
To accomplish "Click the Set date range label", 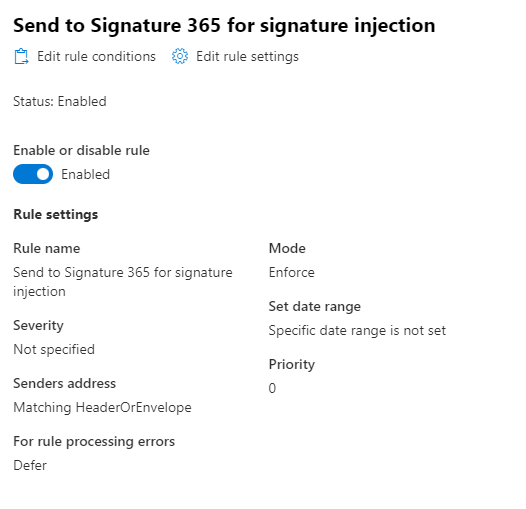I will point(315,306).
